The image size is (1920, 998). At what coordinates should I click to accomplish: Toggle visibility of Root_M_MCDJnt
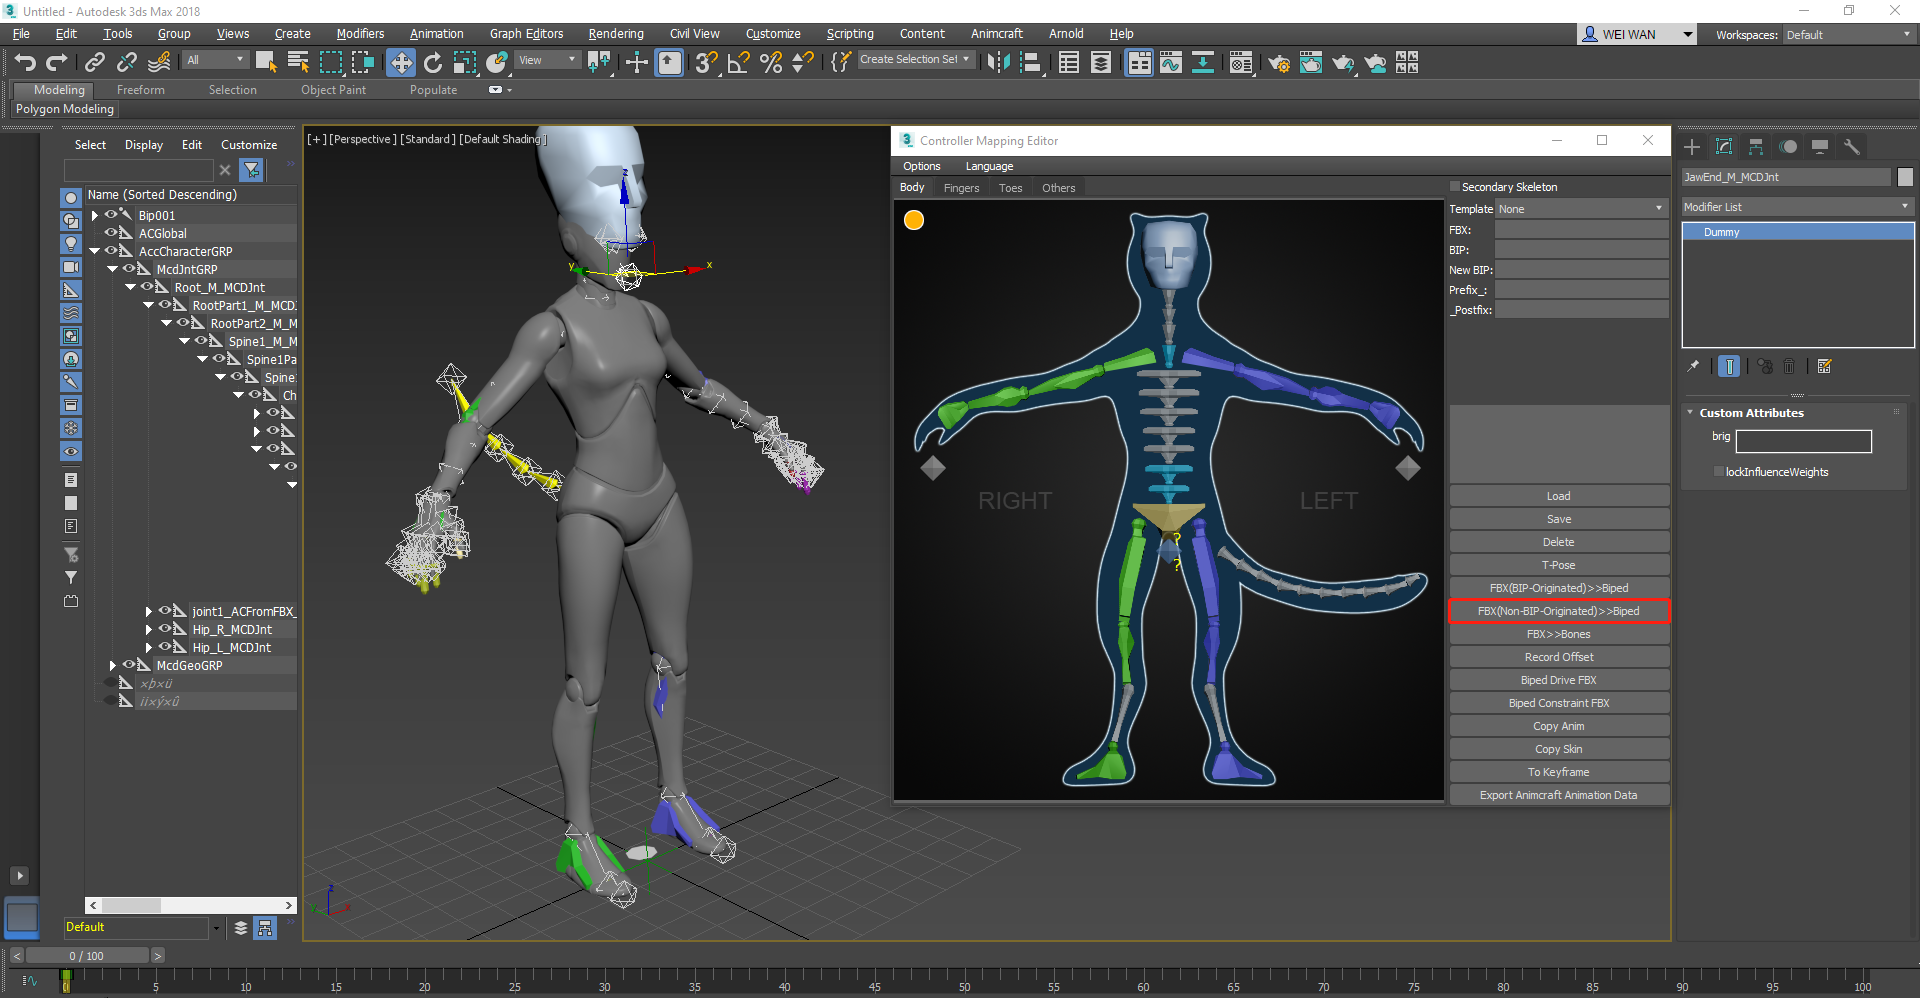click(x=146, y=286)
